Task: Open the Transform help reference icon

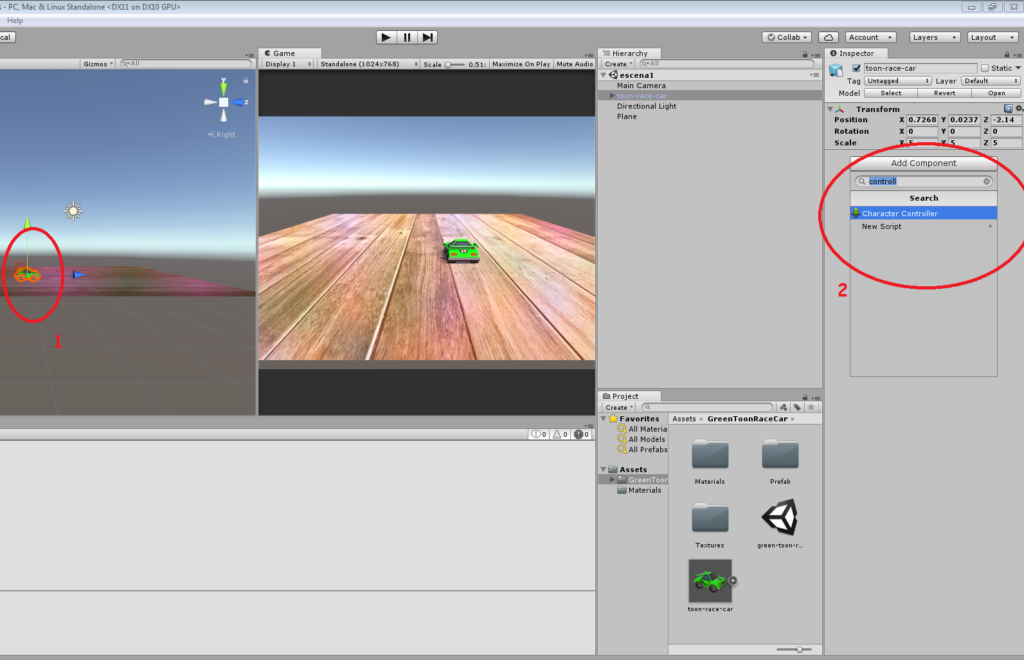Action: click(1008, 108)
